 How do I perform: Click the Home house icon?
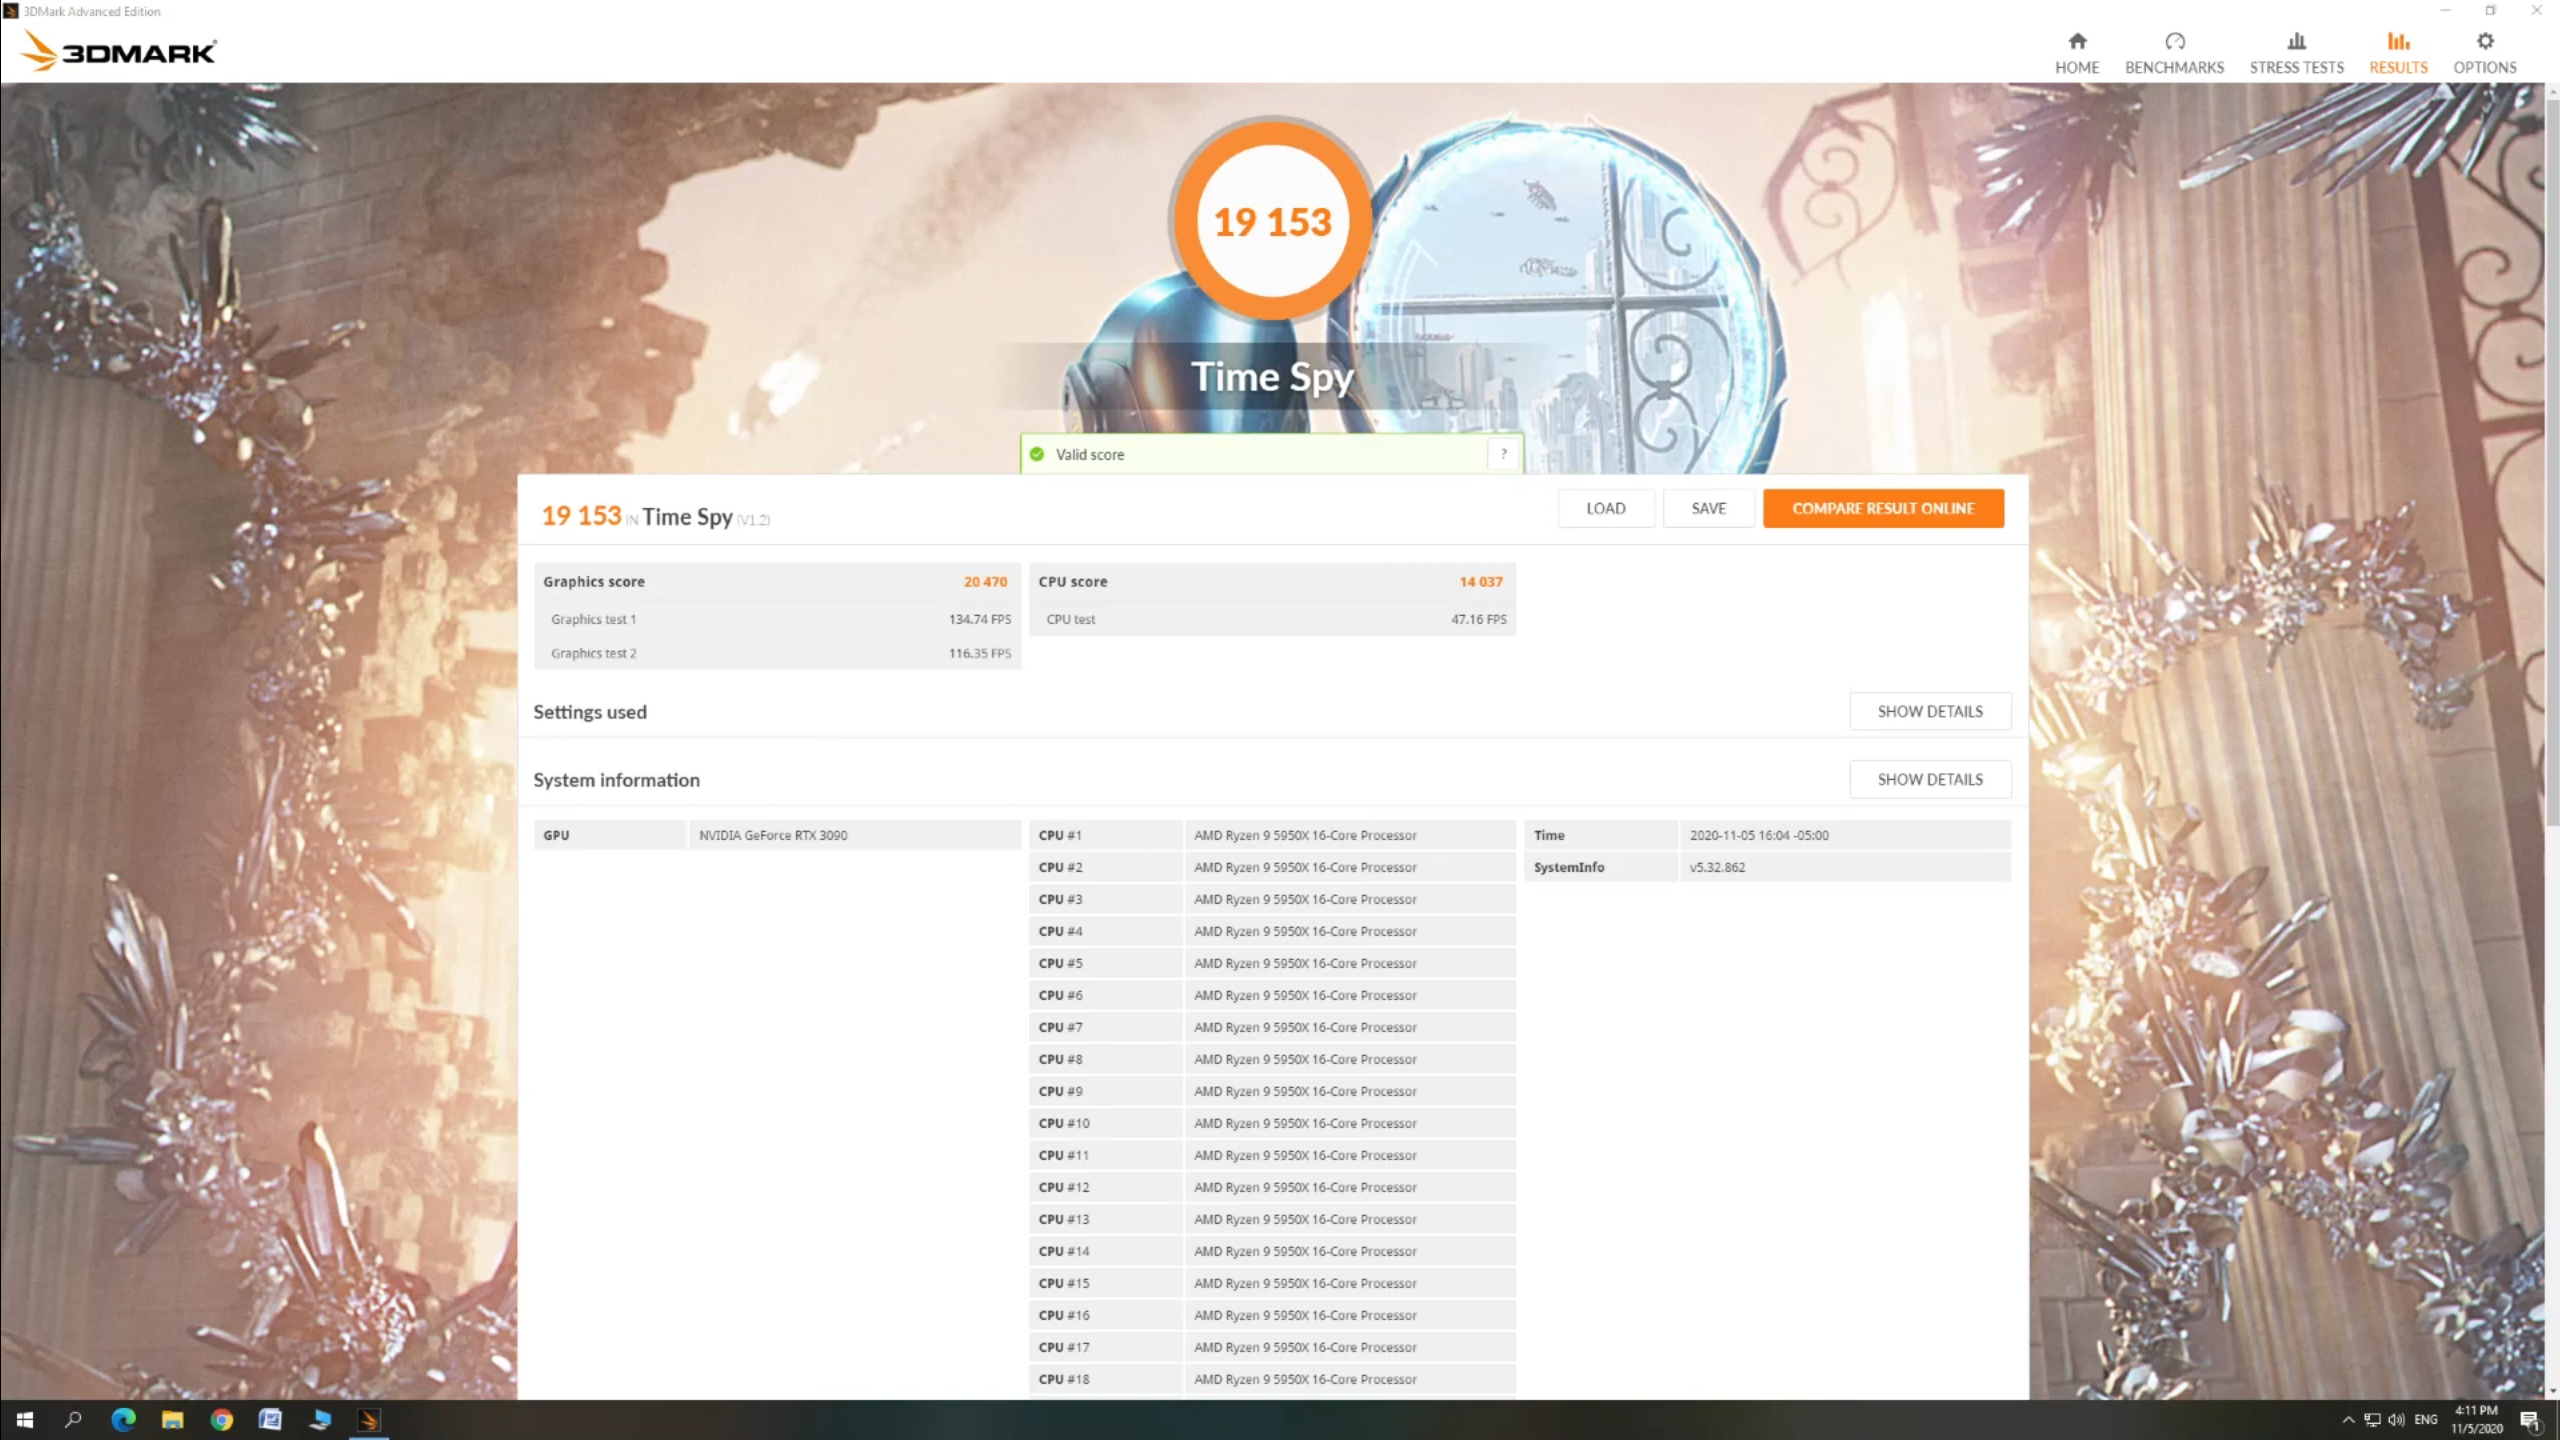tap(2077, 41)
